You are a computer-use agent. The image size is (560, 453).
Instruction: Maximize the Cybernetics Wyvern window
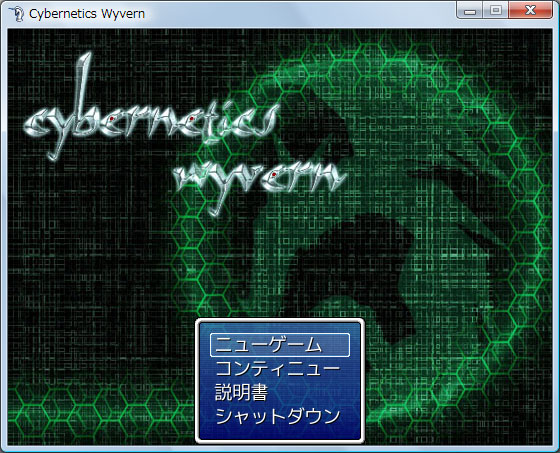point(496,11)
